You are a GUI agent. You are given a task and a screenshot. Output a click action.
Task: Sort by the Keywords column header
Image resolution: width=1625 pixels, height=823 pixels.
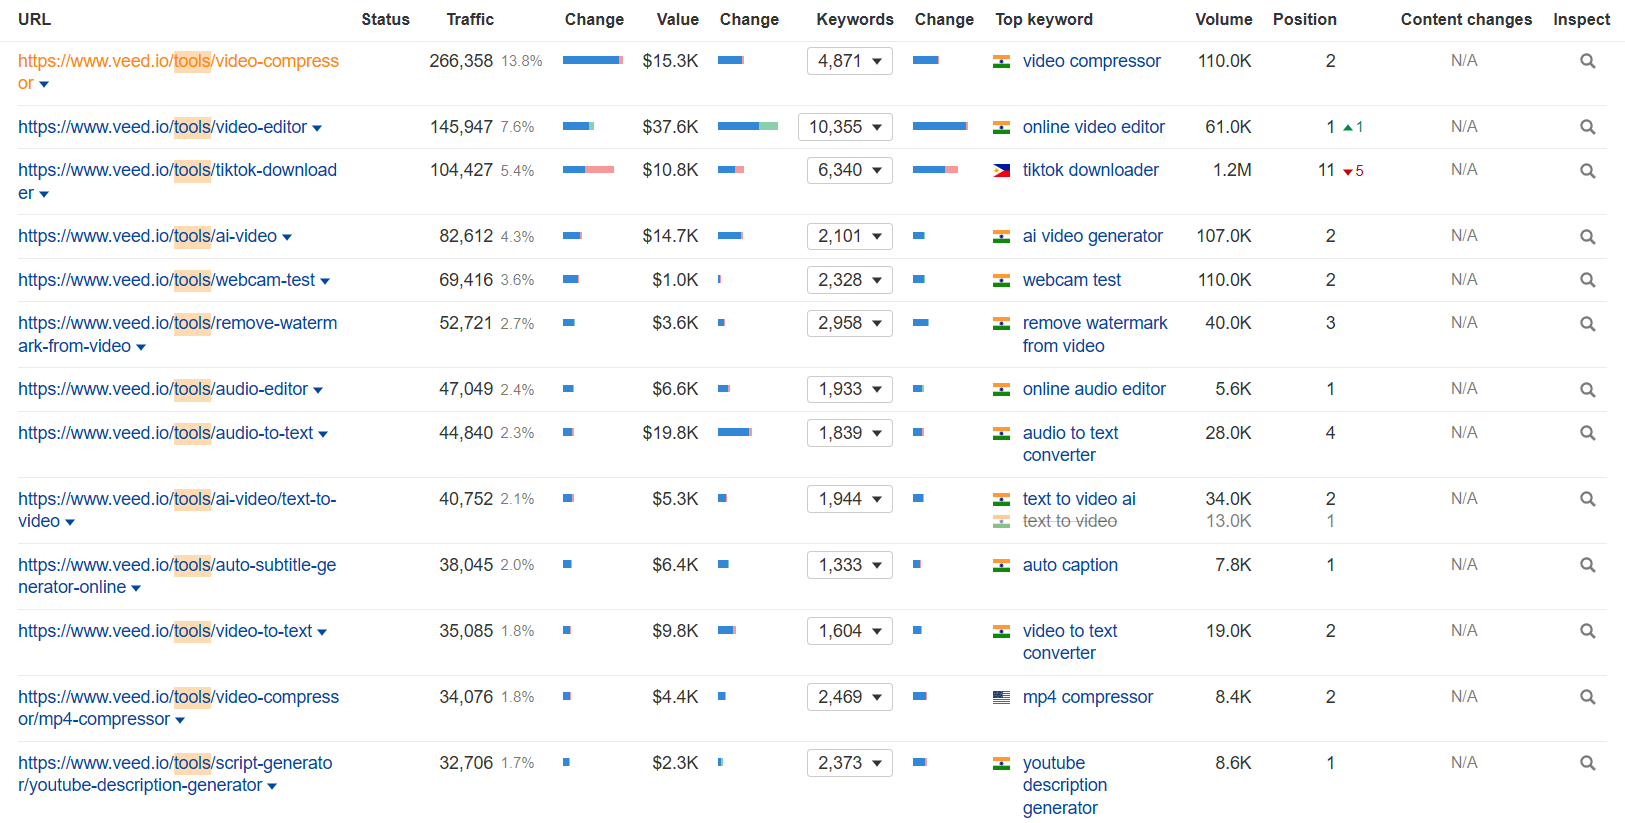pyautogui.click(x=855, y=19)
